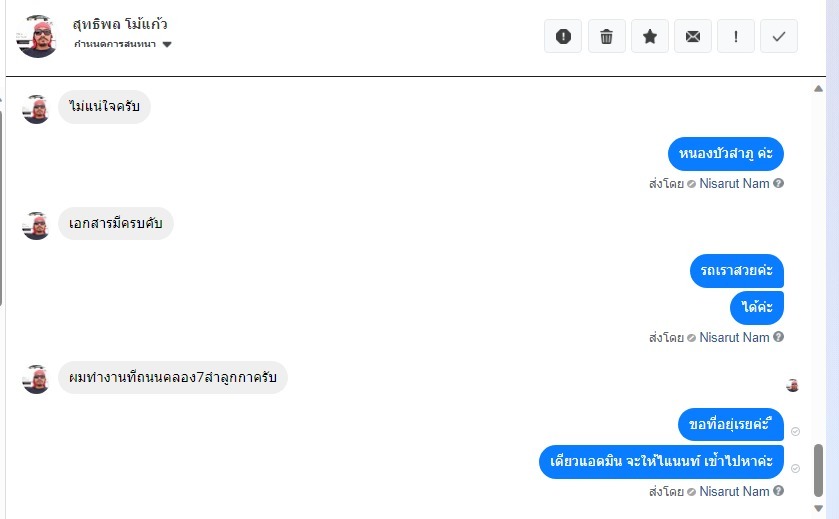Open the large profile photo in header
The height and width of the screenshot is (519, 839).
point(37,36)
